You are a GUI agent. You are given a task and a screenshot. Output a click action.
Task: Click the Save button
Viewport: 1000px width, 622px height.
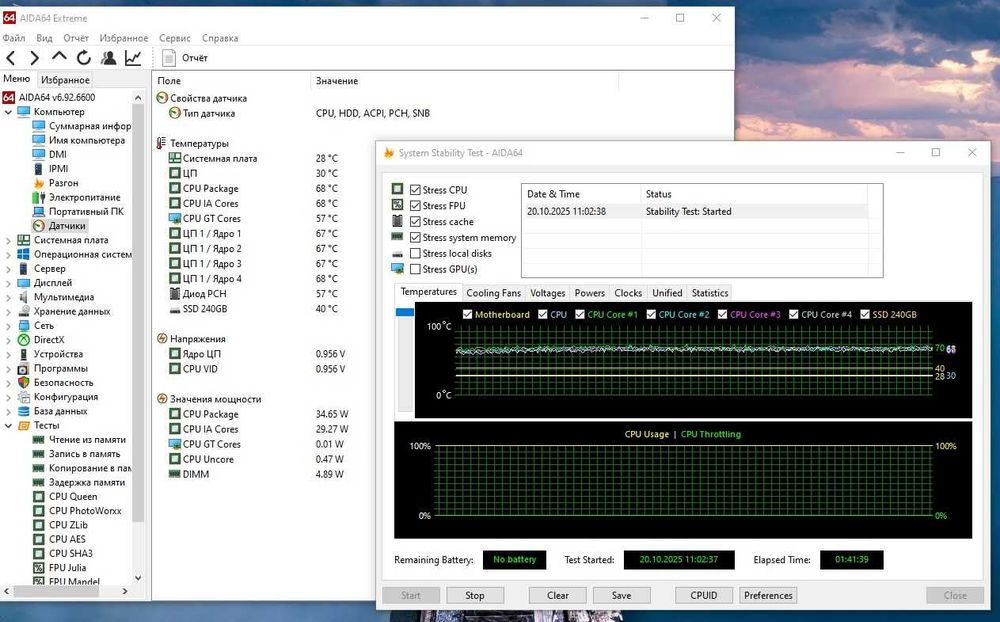pos(621,595)
